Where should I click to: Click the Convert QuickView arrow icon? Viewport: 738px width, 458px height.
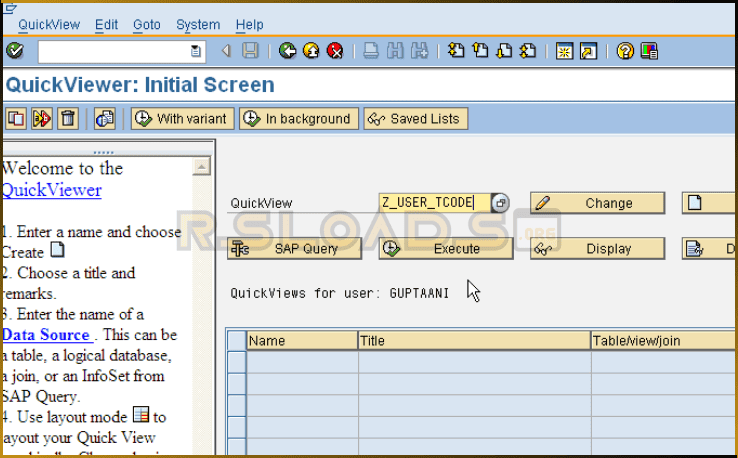tap(41, 119)
